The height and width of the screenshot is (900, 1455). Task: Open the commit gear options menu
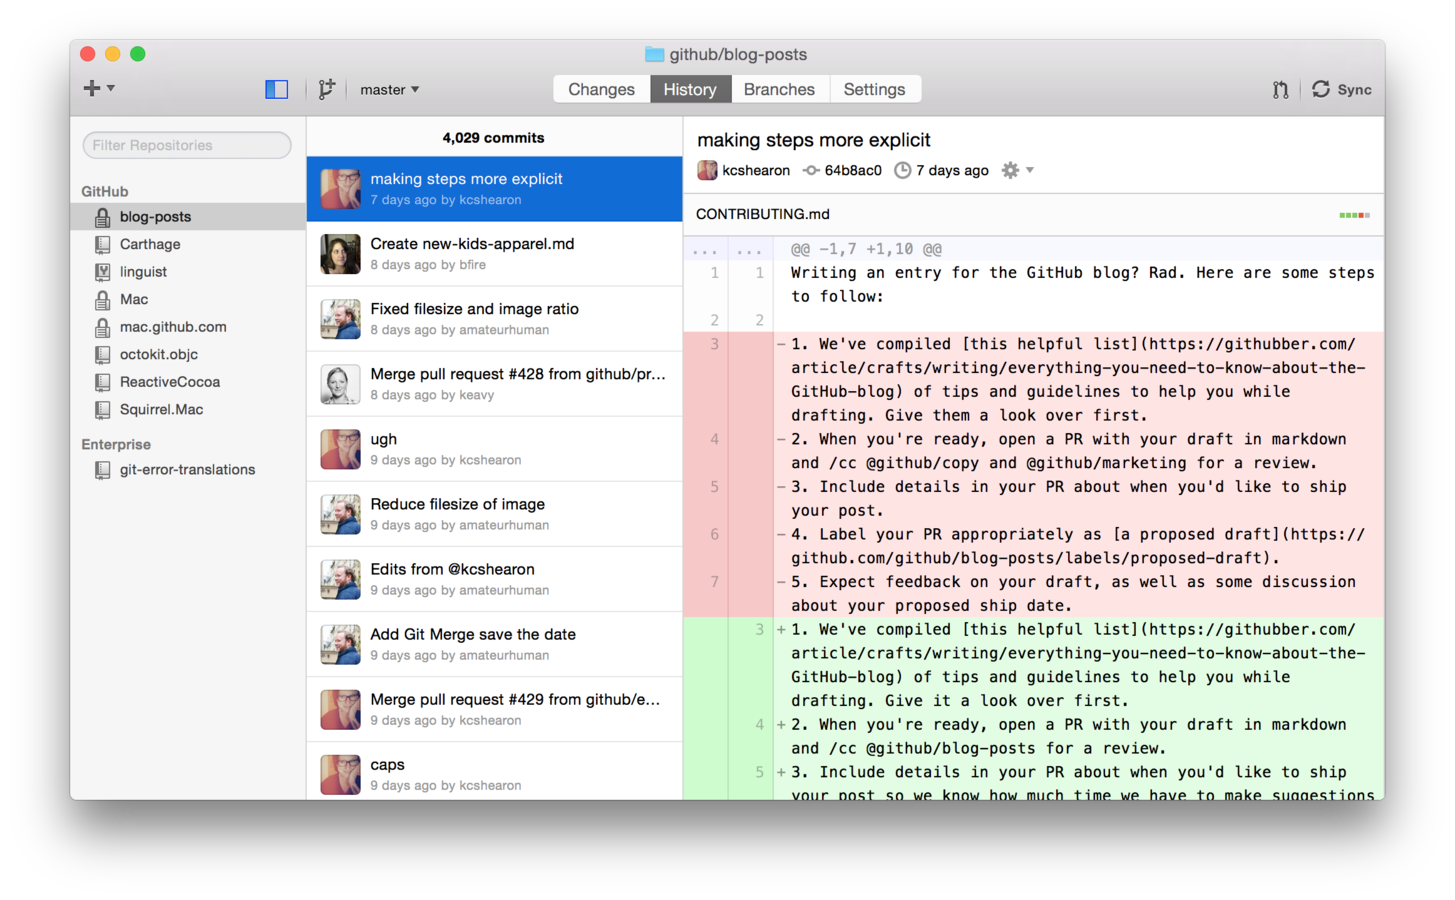tap(1017, 170)
